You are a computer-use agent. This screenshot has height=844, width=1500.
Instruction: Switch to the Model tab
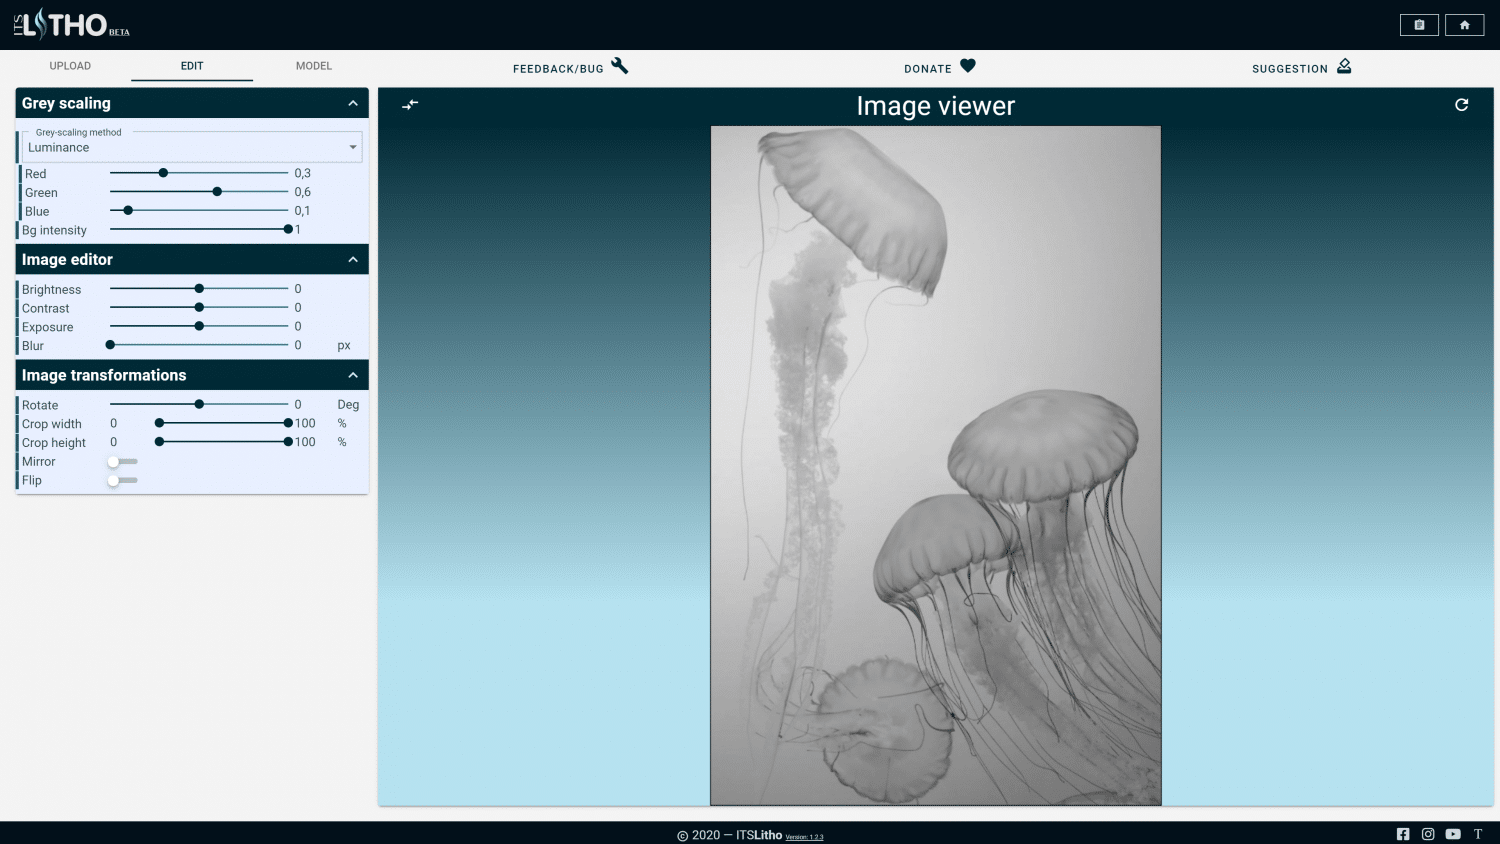pyautogui.click(x=313, y=65)
